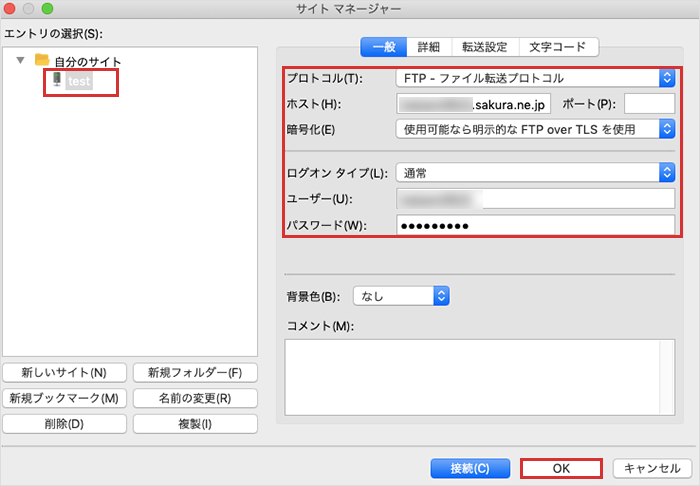
Task: Open the プロトコル dropdown
Action: pyautogui.click(x=535, y=78)
